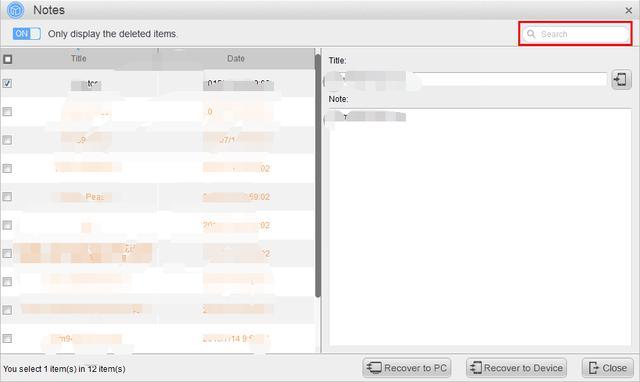Click the Search input field
The height and width of the screenshot is (382, 640).
pyautogui.click(x=575, y=34)
